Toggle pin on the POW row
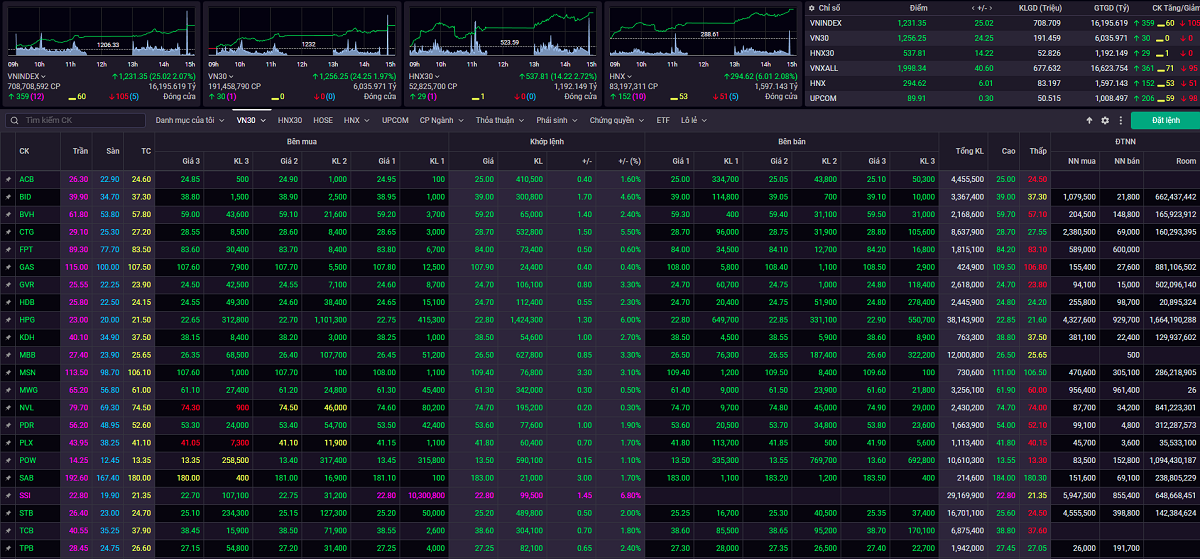The image size is (1200, 559). coord(8,460)
